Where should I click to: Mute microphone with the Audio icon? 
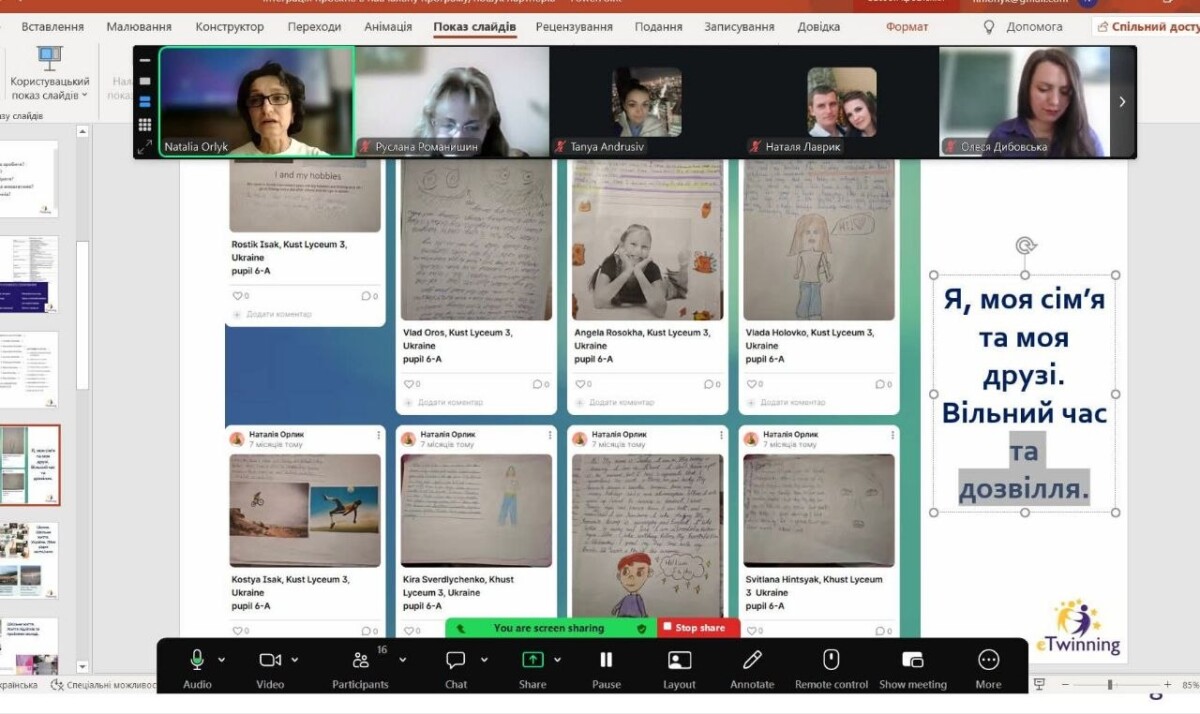pyautogui.click(x=197, y=660)
